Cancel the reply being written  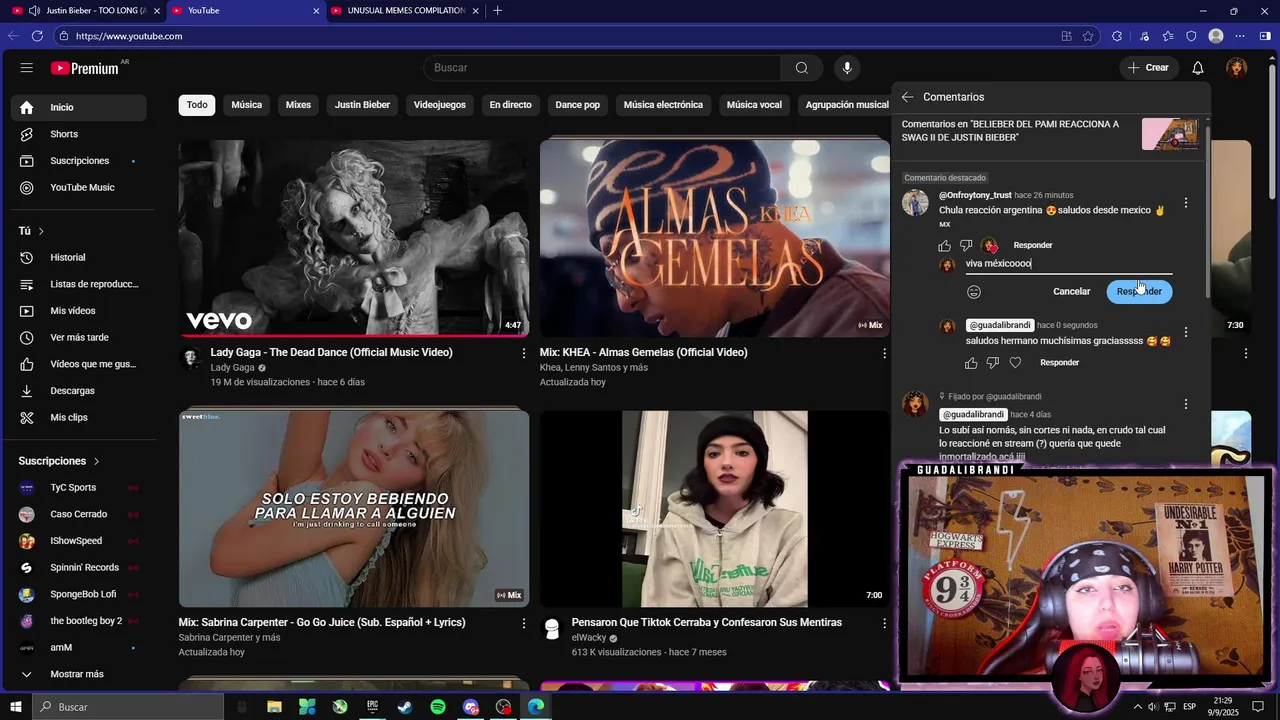pyautogui.click(x=1071, y=292)
